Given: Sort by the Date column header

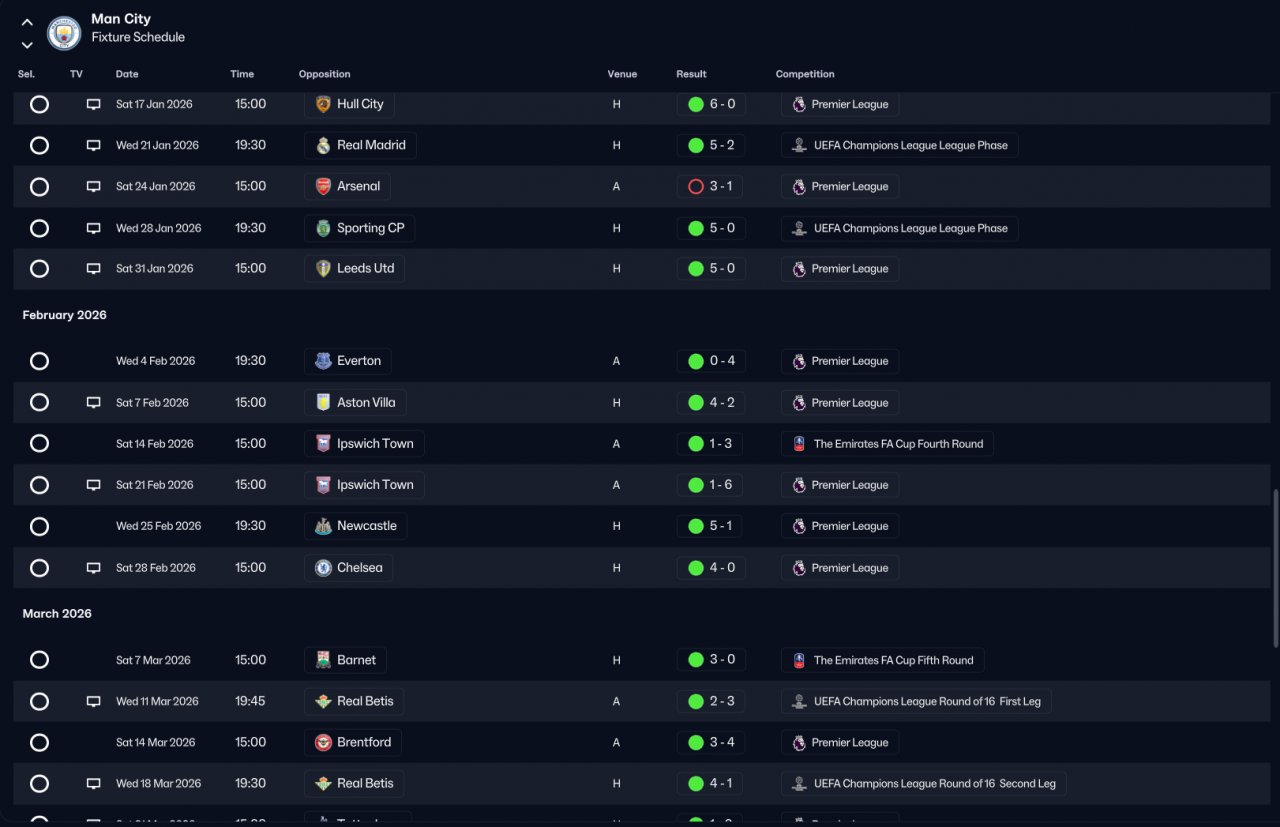Looking at the screenshot, I should pos(127,74).
